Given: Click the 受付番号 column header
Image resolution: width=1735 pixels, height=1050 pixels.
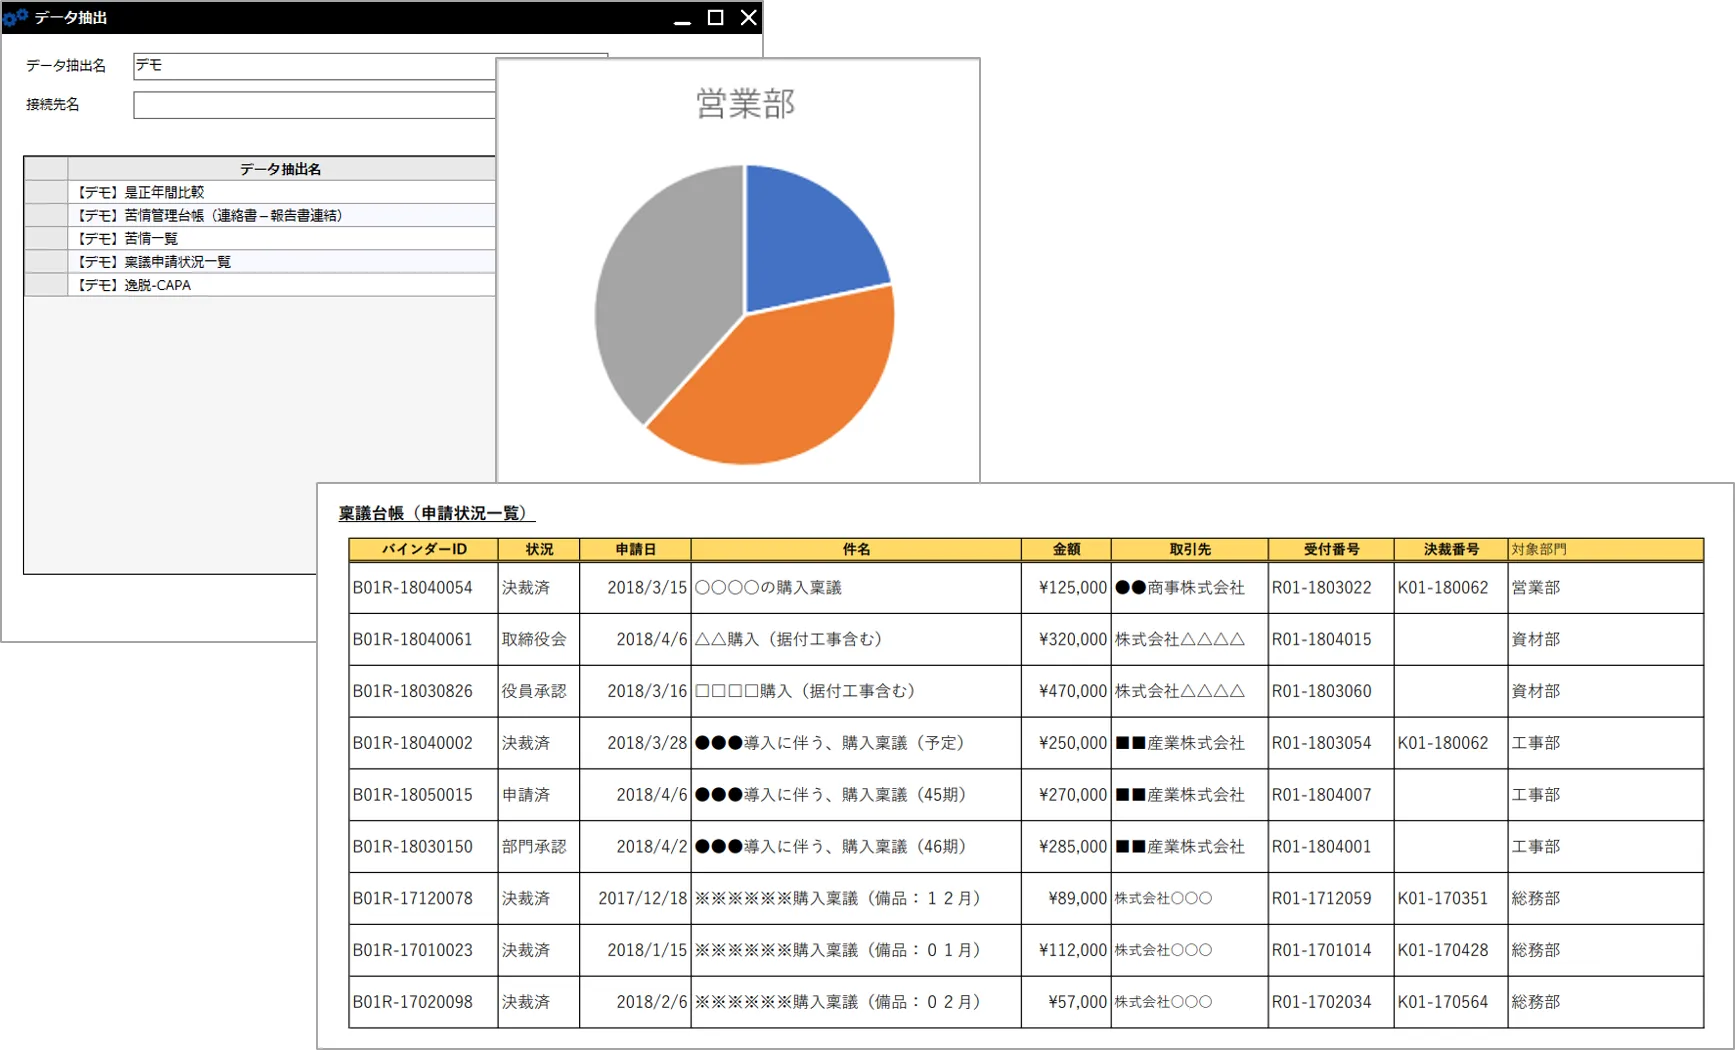Looking at the screenshot, I should pos(1331,549).
